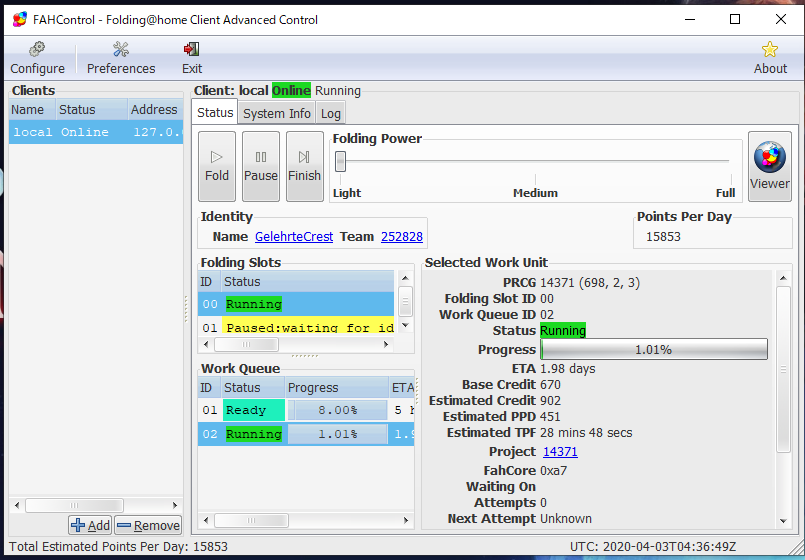Click the Work Queue Progress column header

click(x=337, y=388)
